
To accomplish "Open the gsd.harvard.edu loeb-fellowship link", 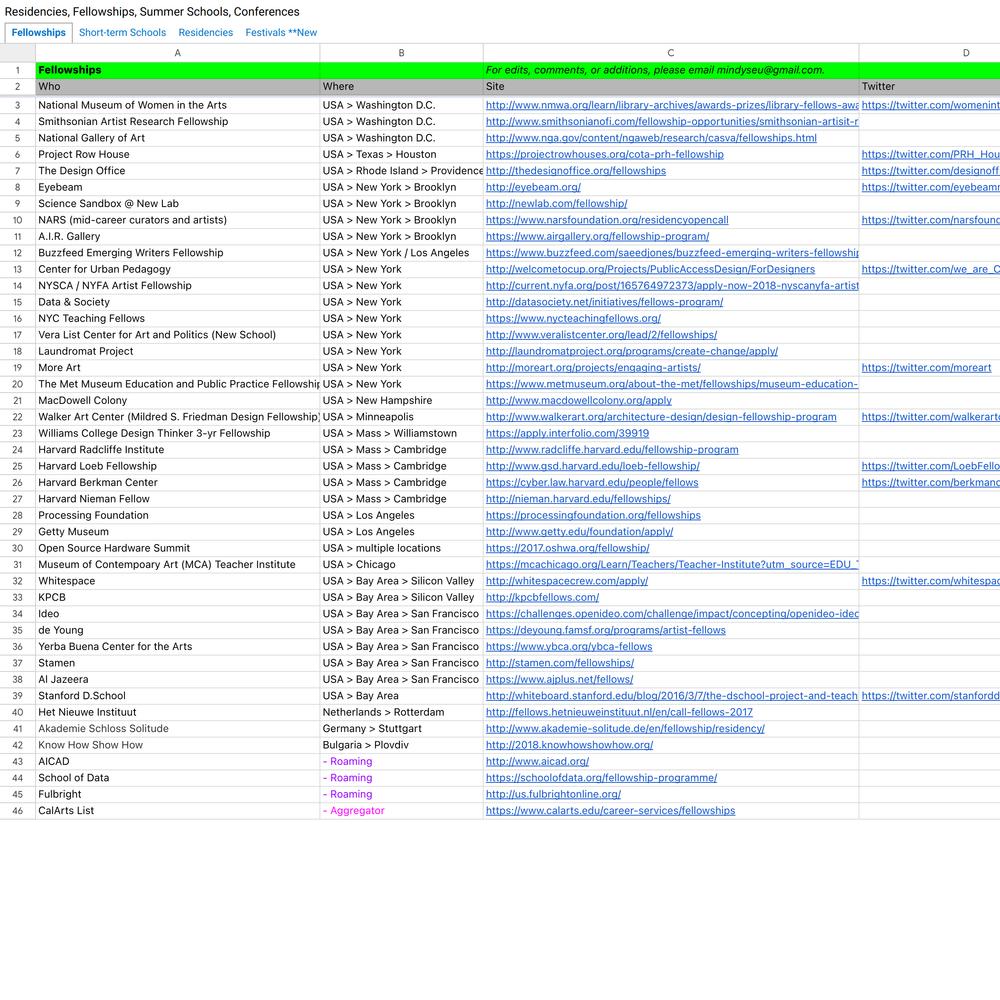I will pos(592,466).
